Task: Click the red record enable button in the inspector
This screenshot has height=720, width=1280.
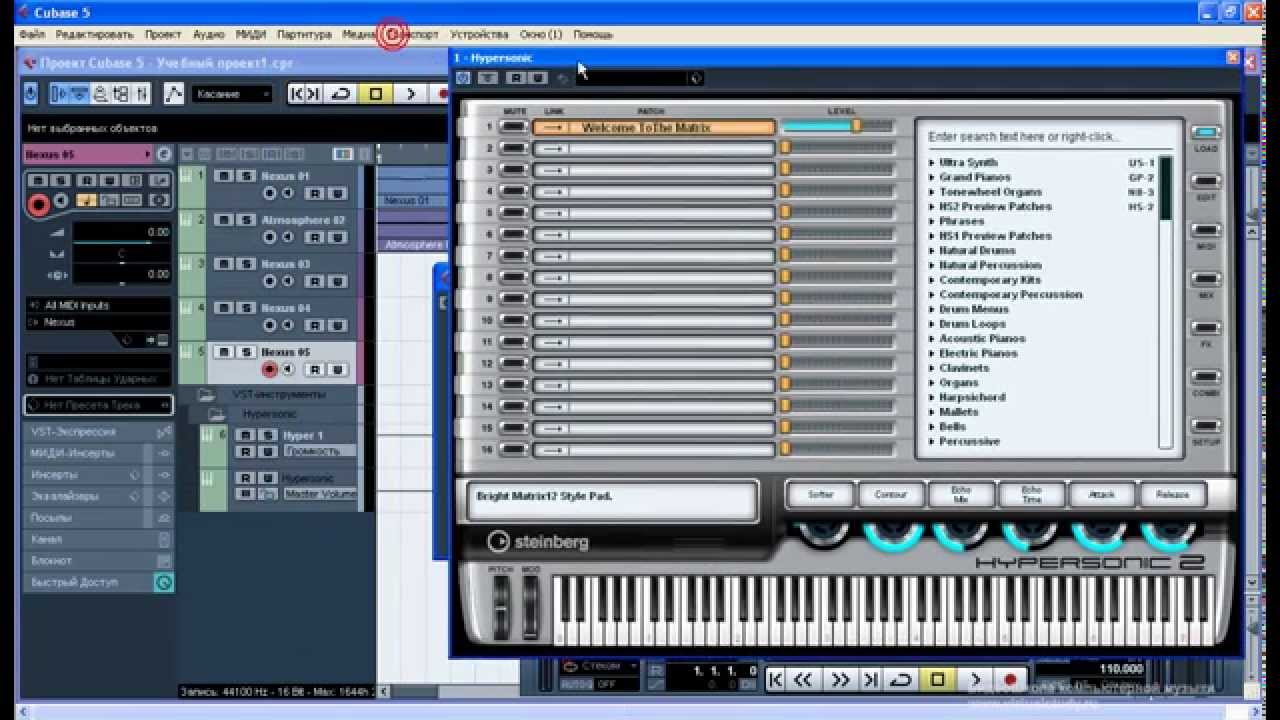Action: pos(39,205)
